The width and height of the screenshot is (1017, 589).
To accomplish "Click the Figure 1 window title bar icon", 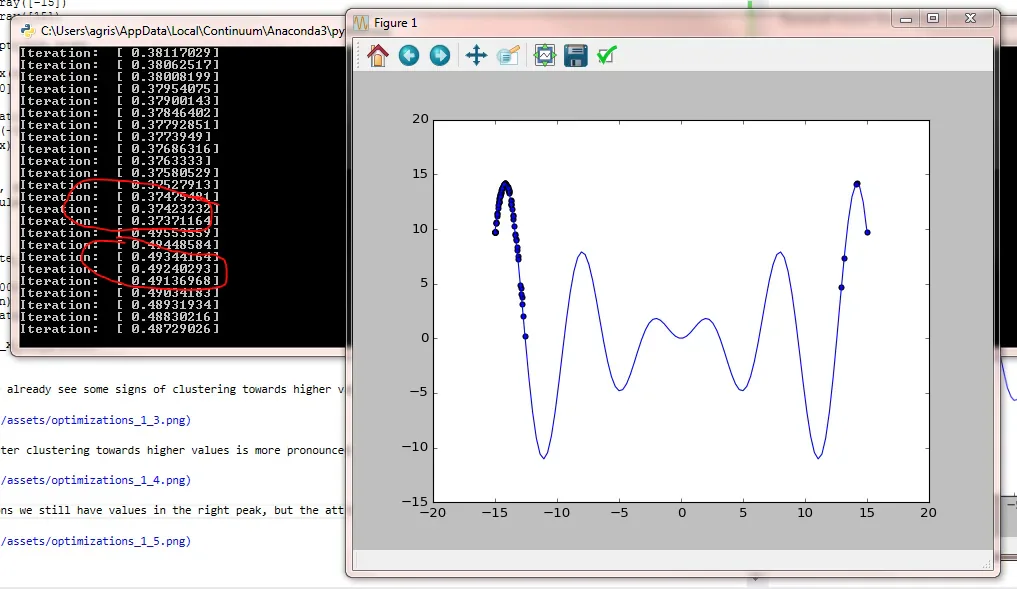I will (361, 23).
